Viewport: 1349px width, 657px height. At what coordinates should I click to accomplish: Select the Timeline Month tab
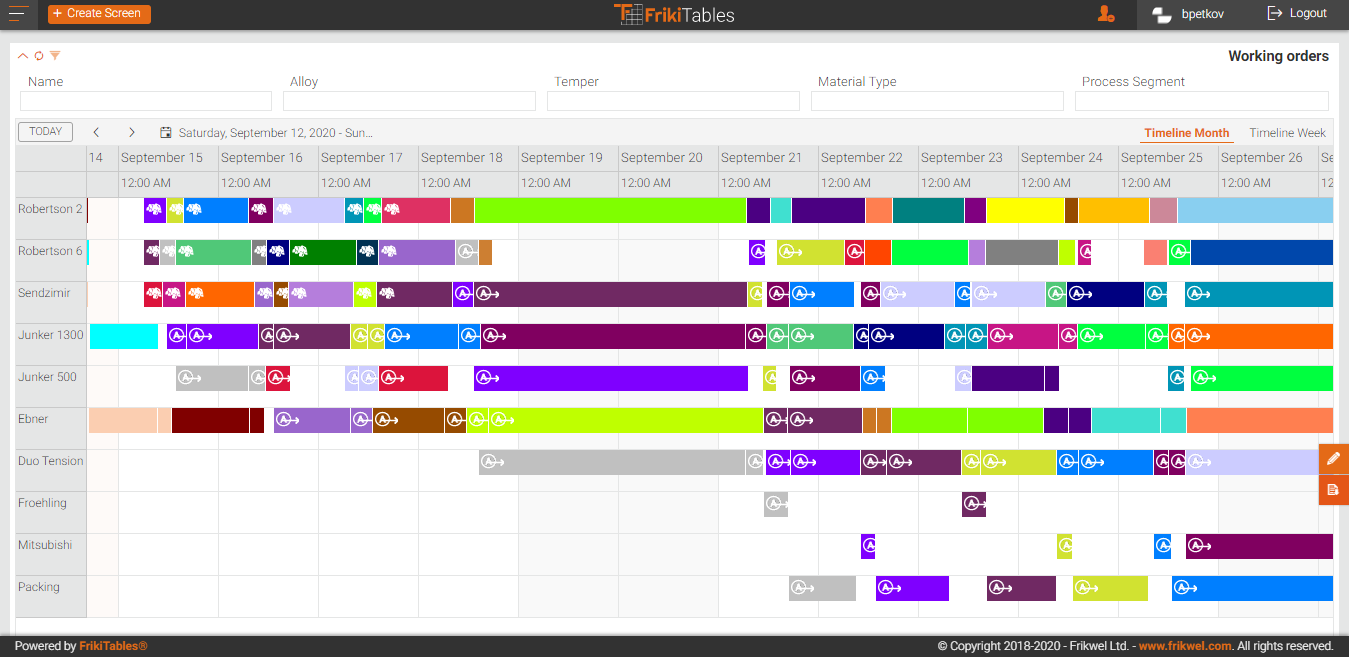pos(1186,133)
